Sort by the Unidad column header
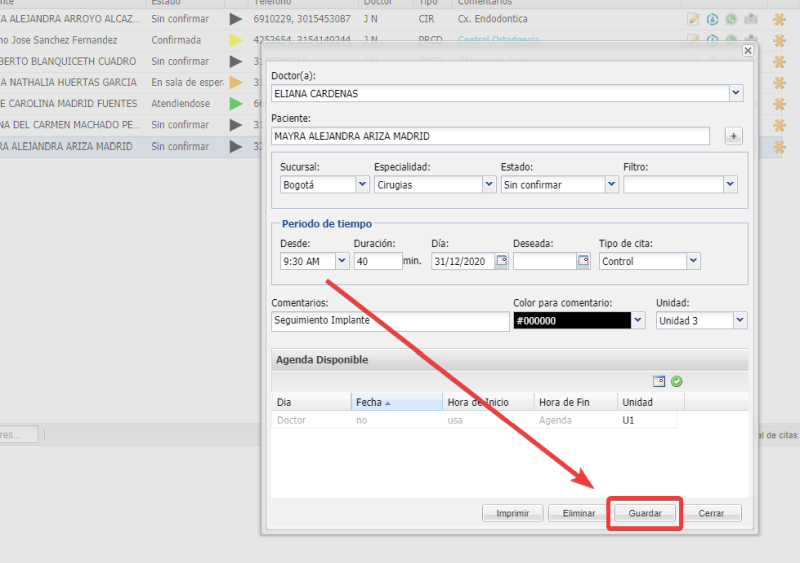 tap(651, 402)
